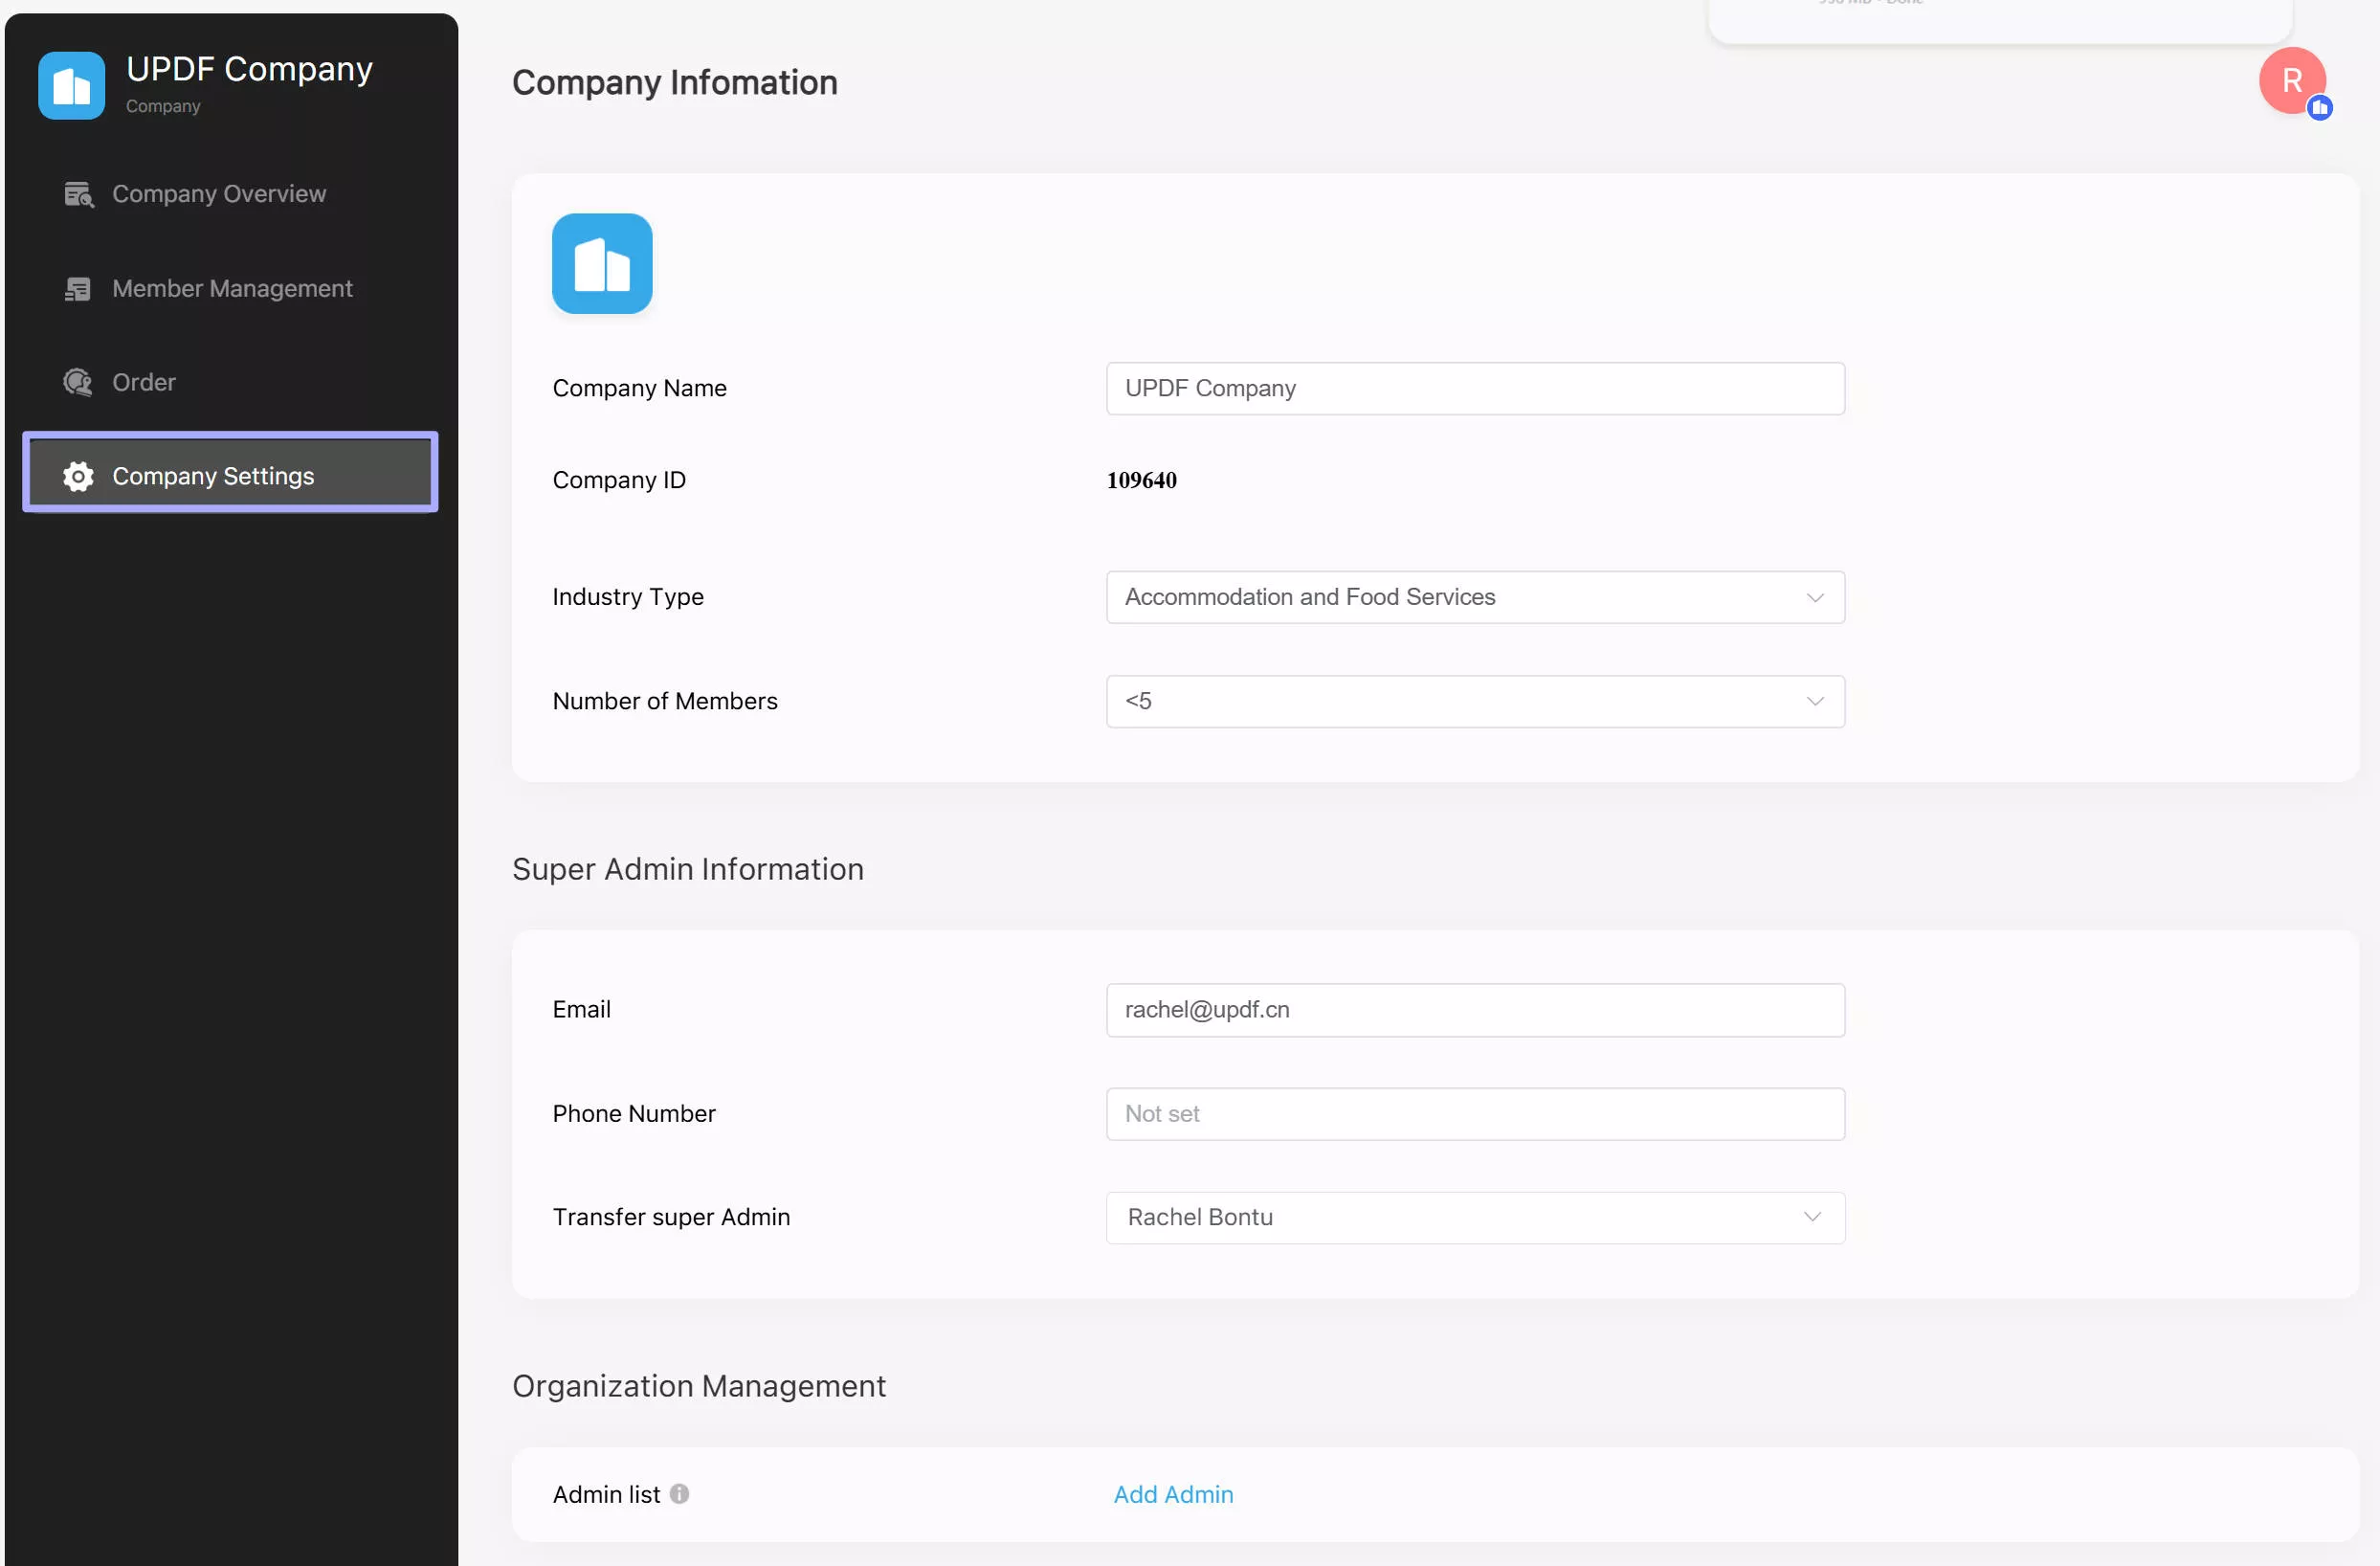Click the Transfer super Admin chevron arrow
This screenshot has height=1566, width=2380.
1812,1217
